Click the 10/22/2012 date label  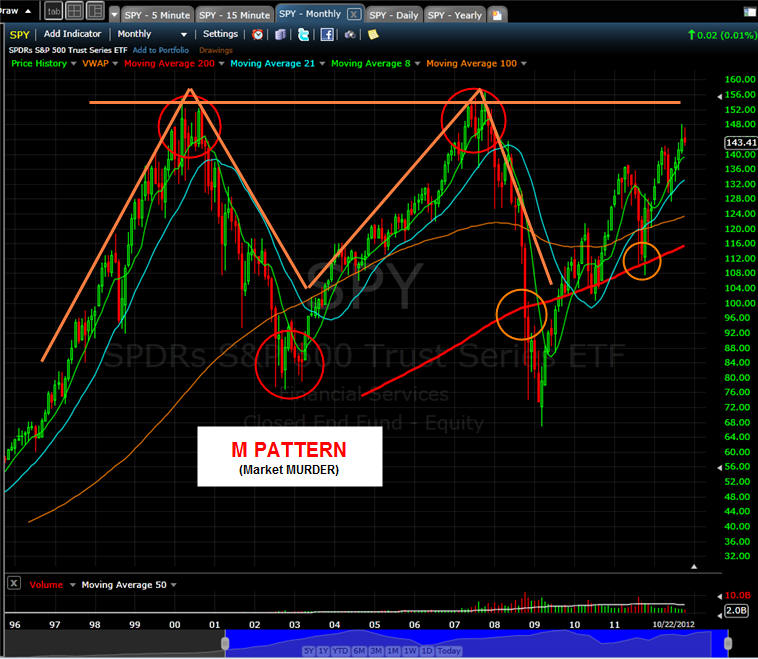[x=673, y=624]
